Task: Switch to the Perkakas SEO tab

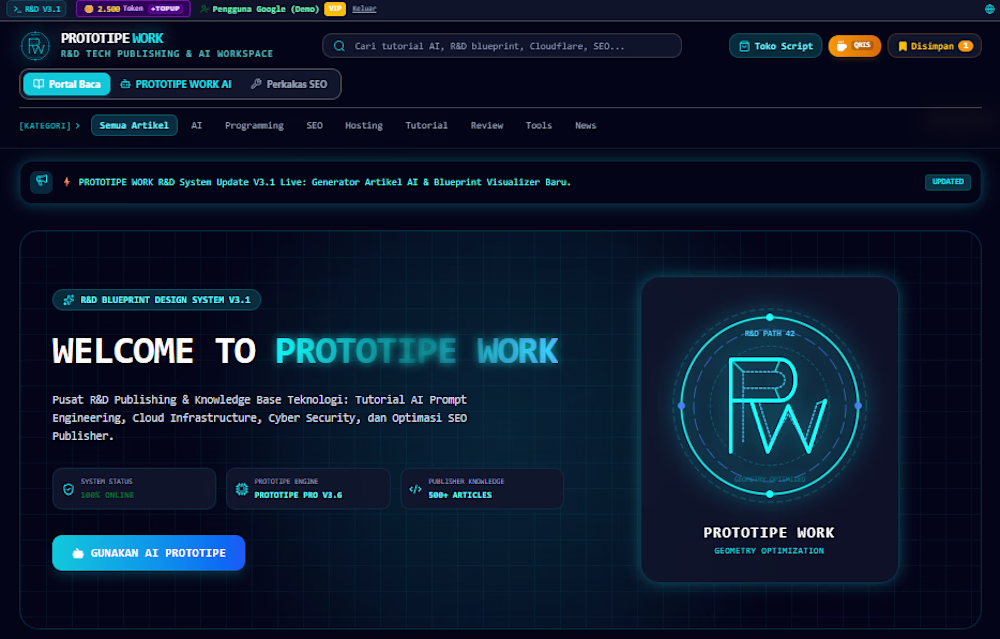Action: (x=289, y=84)
